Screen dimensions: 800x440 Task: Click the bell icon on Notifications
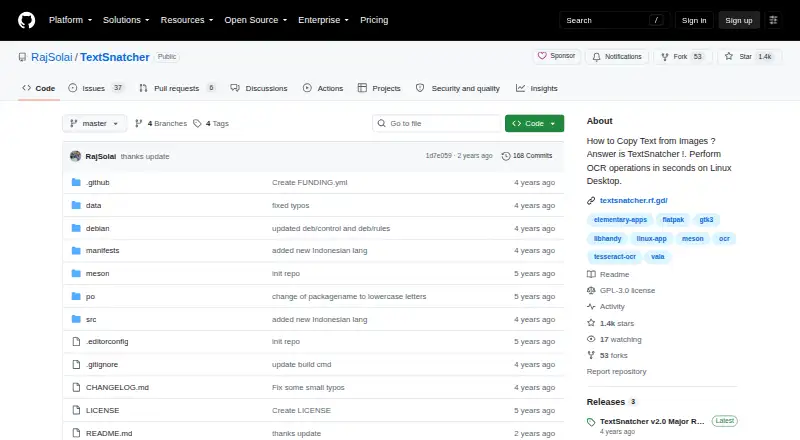pyautogui.click(x=596, y=57)
